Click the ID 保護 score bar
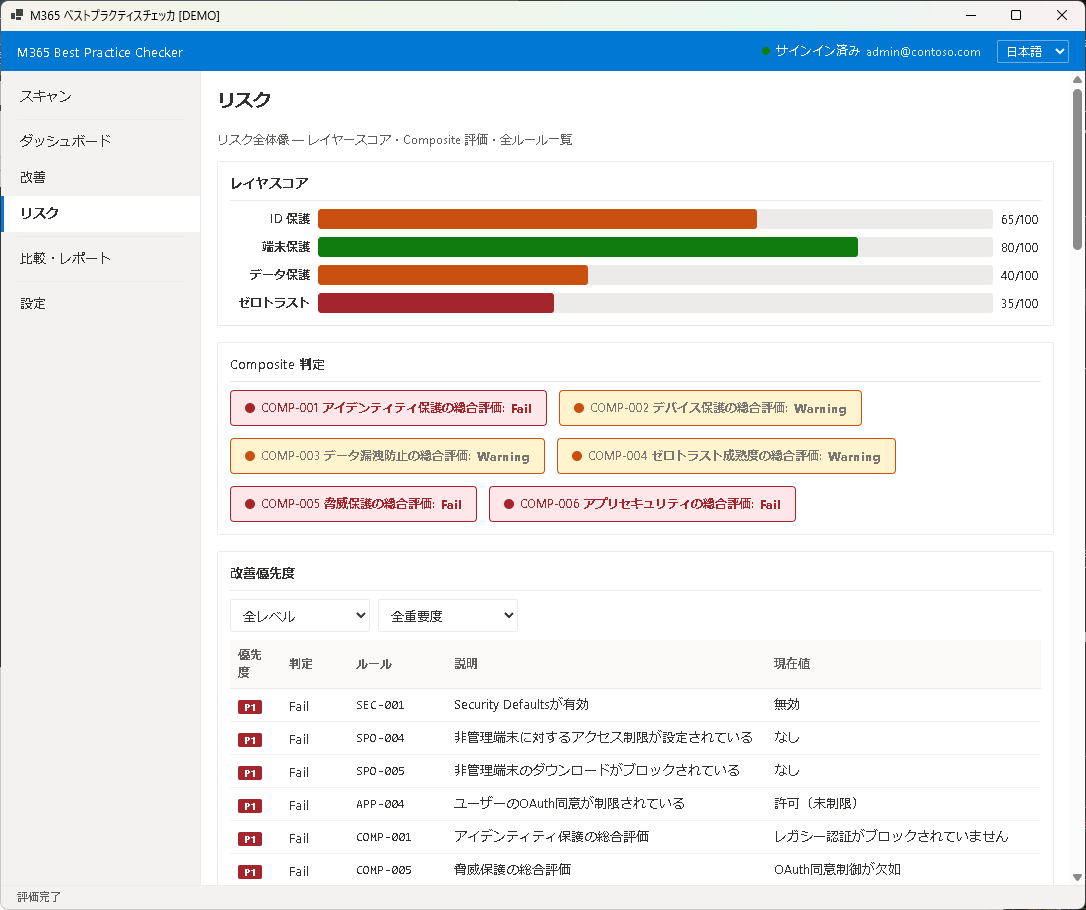The image size is (1086, 910). [x=537, y=218]
